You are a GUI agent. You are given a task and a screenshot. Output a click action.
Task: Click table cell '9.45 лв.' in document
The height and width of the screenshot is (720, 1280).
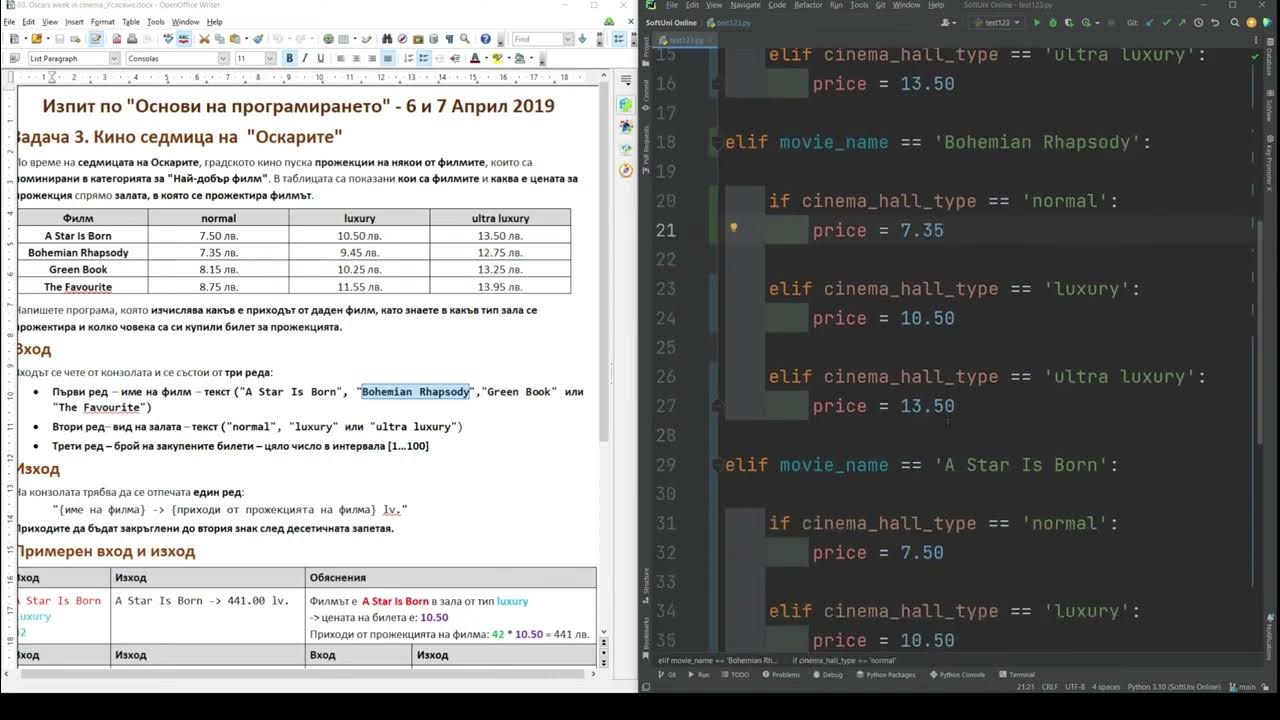tap(360, 253)
